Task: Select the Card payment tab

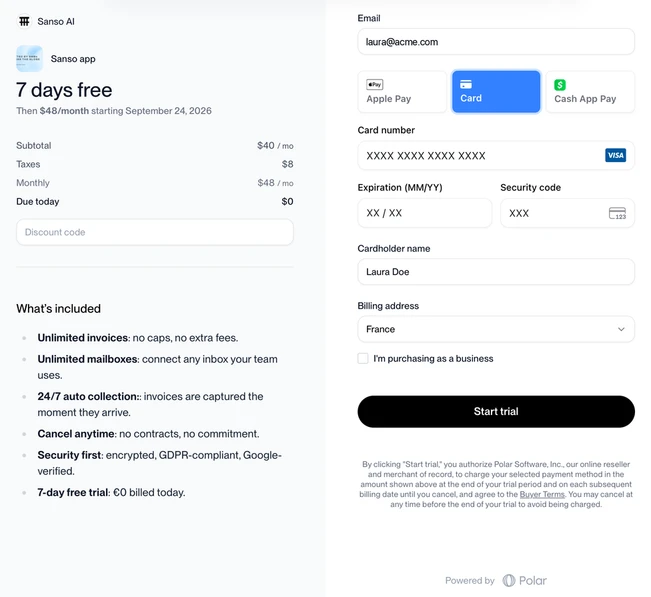Action: click(x=496, y=91)
